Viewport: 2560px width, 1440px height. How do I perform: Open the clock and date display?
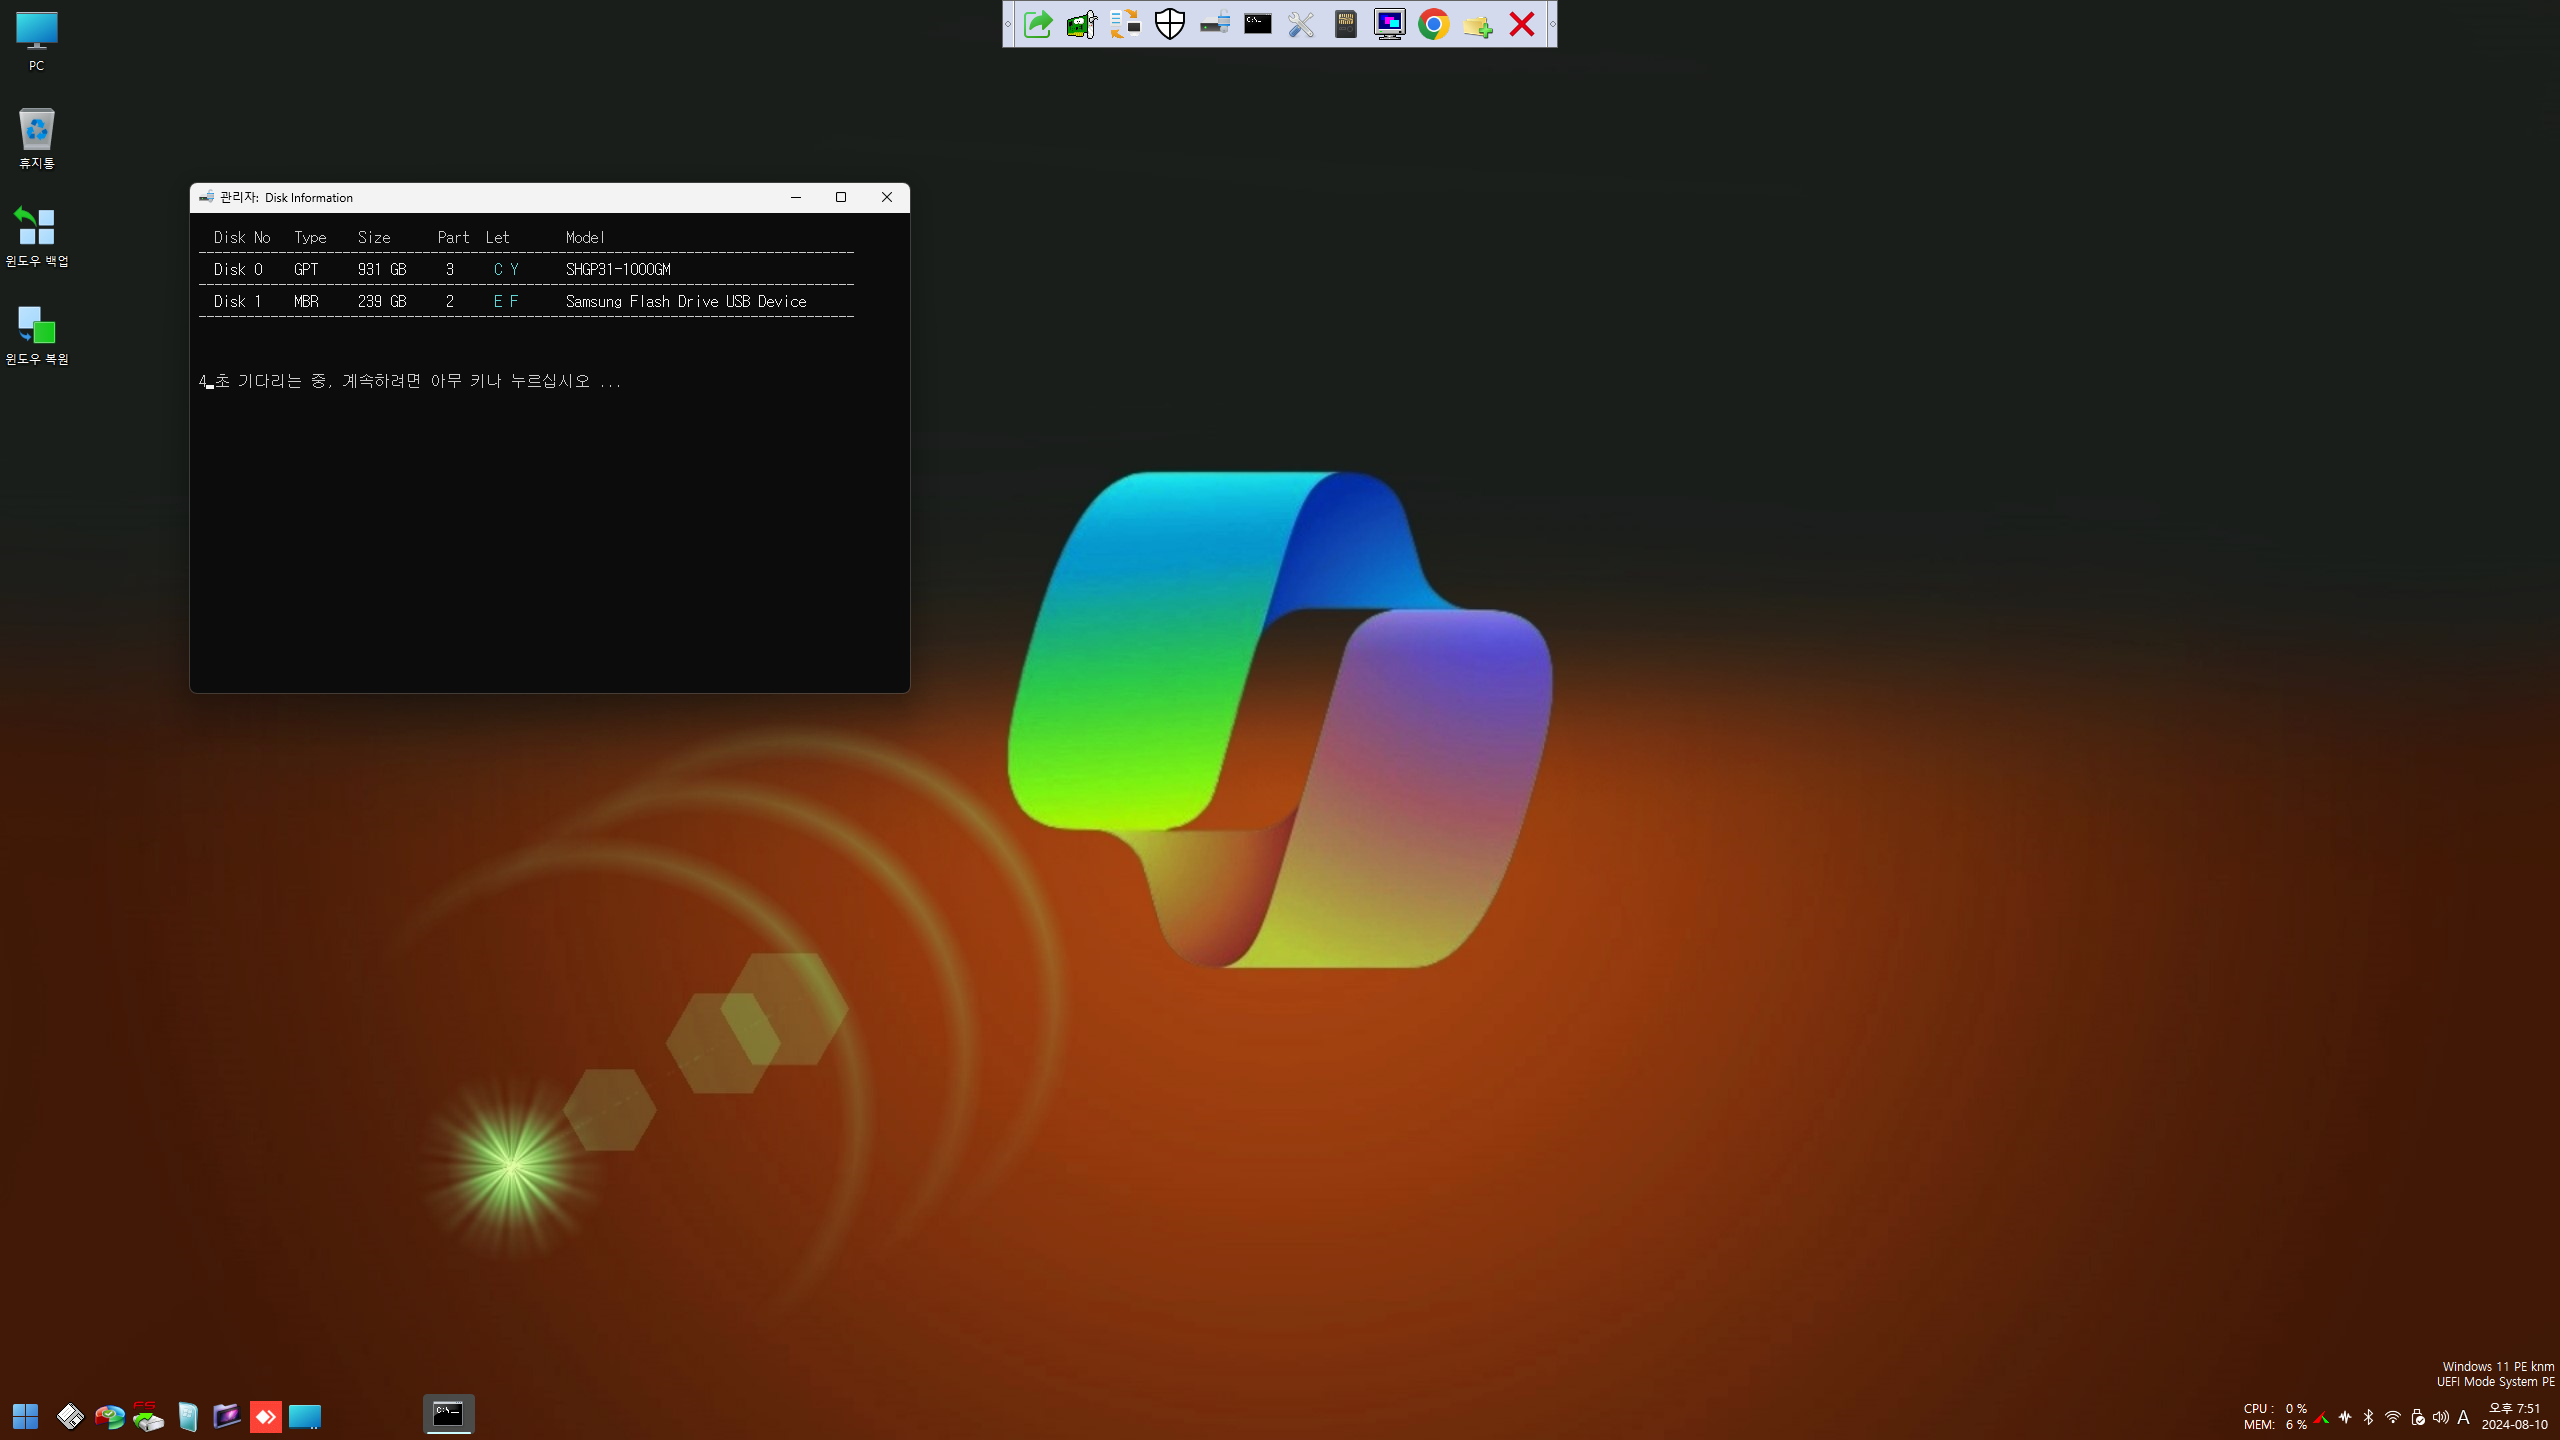pos(2515,1416)
